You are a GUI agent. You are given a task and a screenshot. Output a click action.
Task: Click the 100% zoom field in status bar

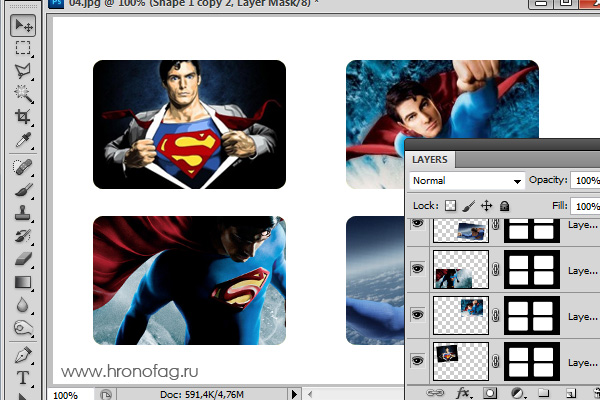pos(70,395)
